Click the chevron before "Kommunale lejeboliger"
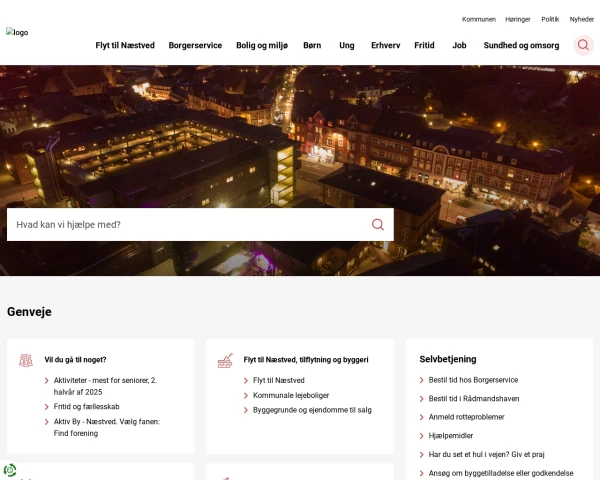The width and height of the screenshot is (600, 480). [x=245, y=395]
